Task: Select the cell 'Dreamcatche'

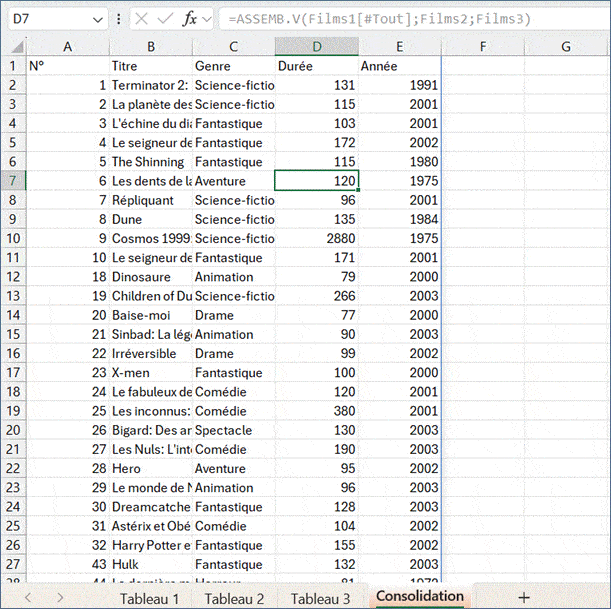Action: point(151,507)
